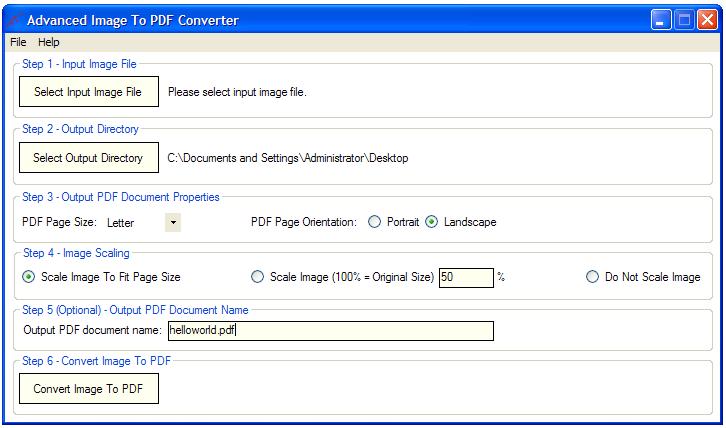Click the output PDF document name field
This screenshot has width=726, height=428.
point(330,331)
